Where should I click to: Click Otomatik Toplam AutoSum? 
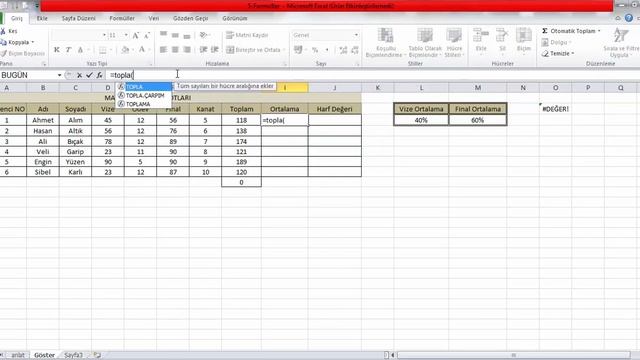point(569,31)
